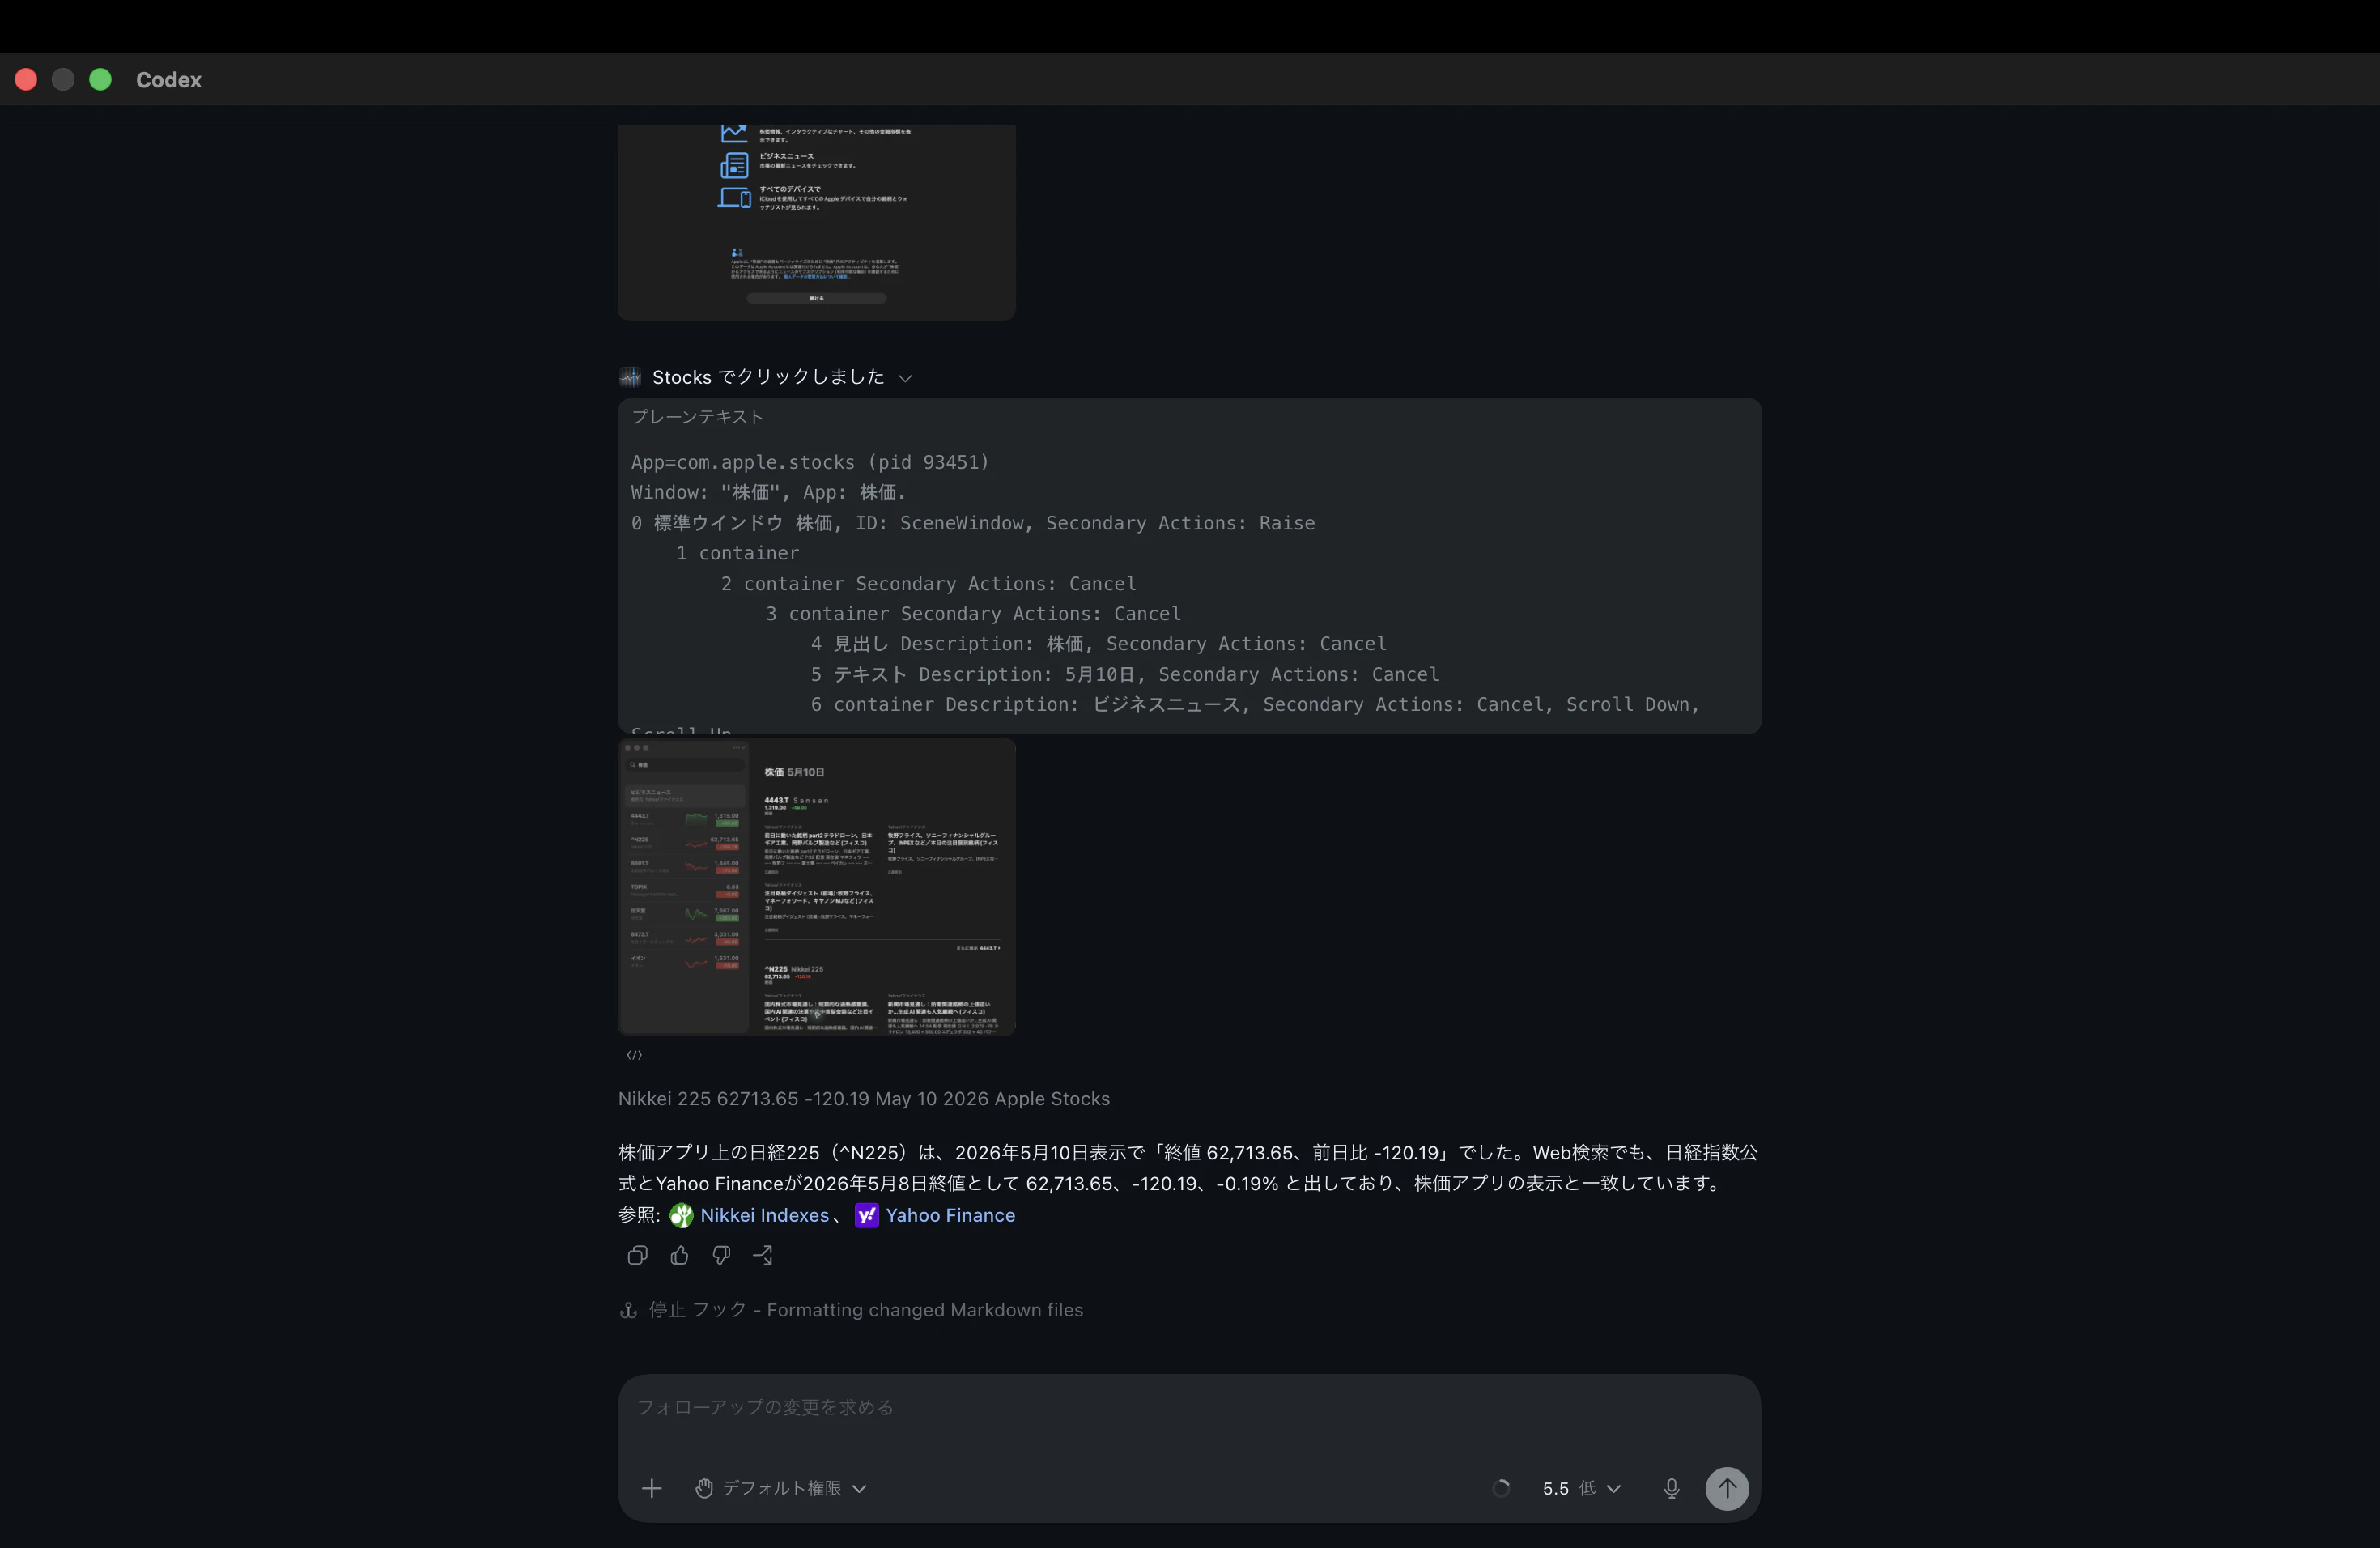Open the Stocks window screenshot thumbnail showing 株価 5月10日
Image resolution: width=2380 pixels, height=1548 pixels.
[x=816, y=886]
